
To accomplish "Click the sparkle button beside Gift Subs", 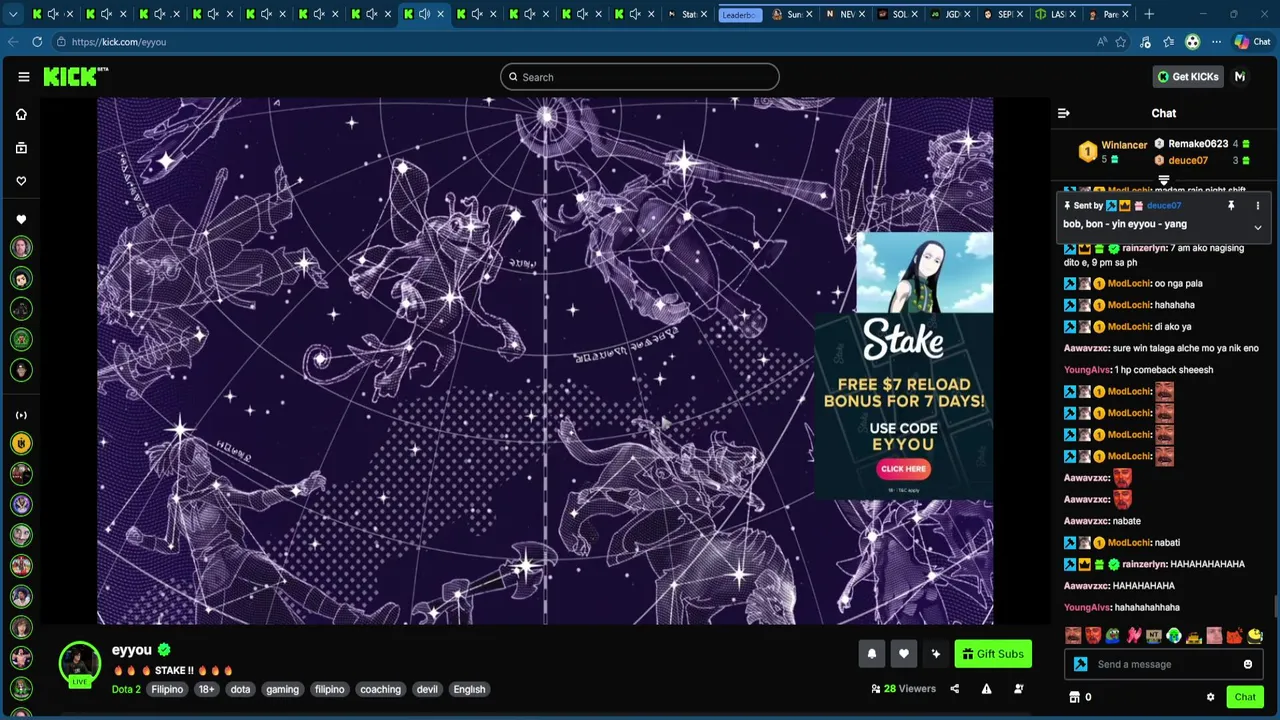I will point(936,654).
